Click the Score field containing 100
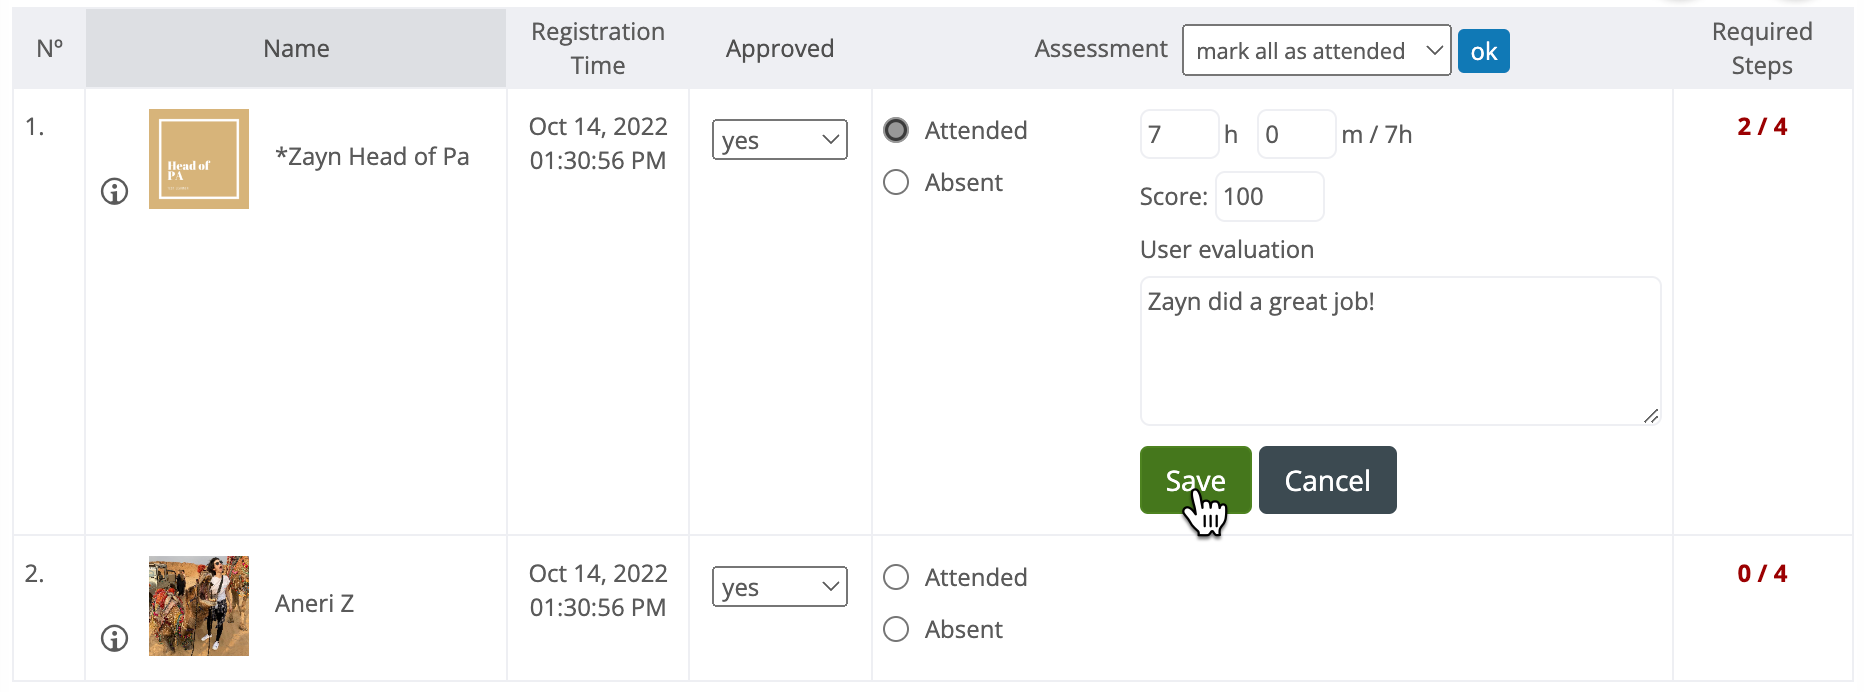The image size is (1864, 692). pyautogui.click(x=1270, y=196)
